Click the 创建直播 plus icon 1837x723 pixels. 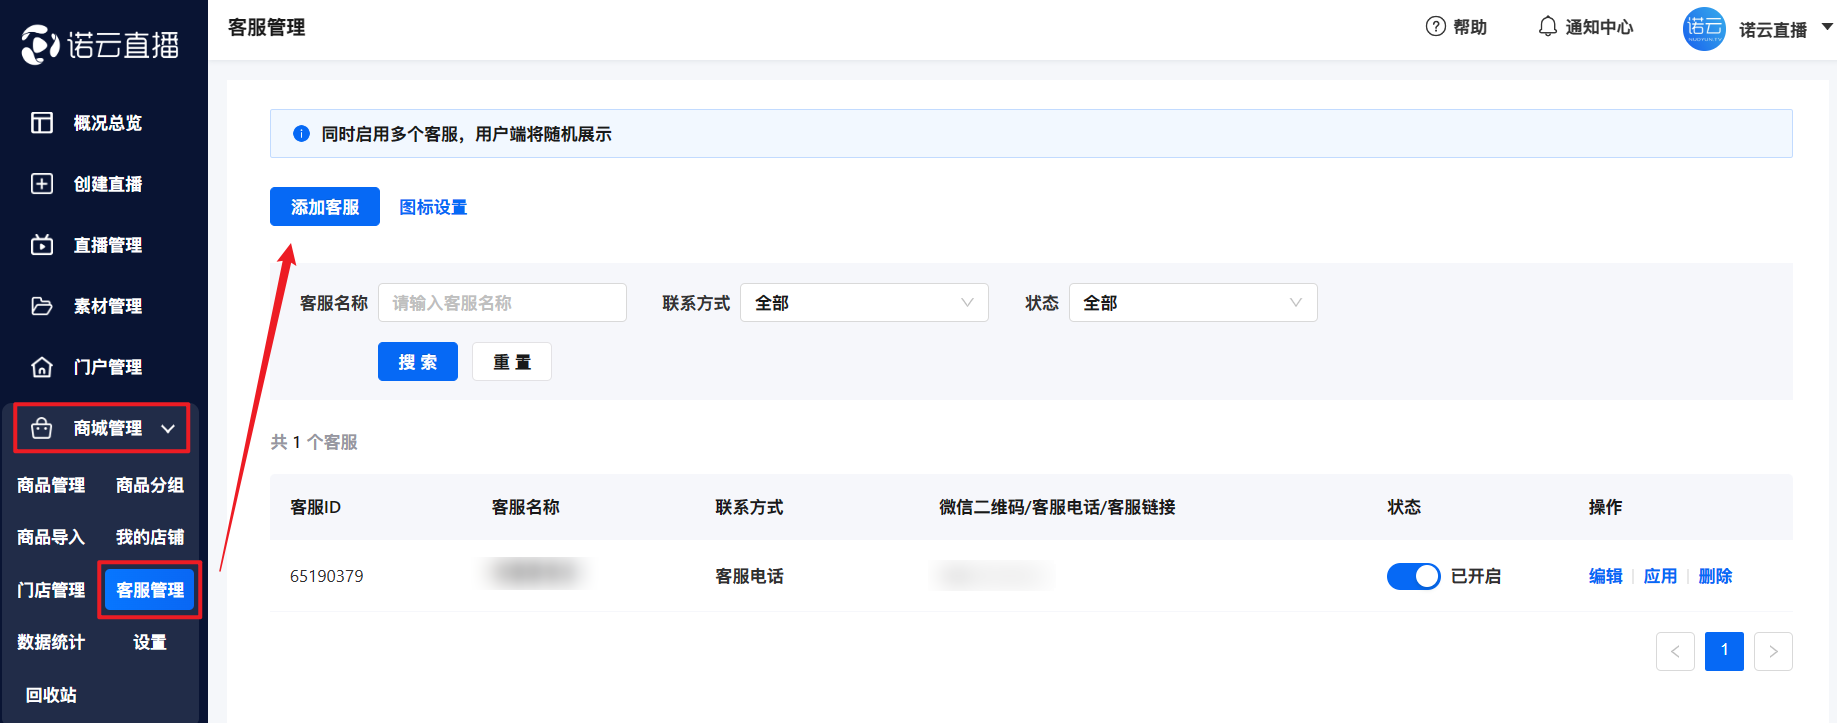tap(42, 184)
